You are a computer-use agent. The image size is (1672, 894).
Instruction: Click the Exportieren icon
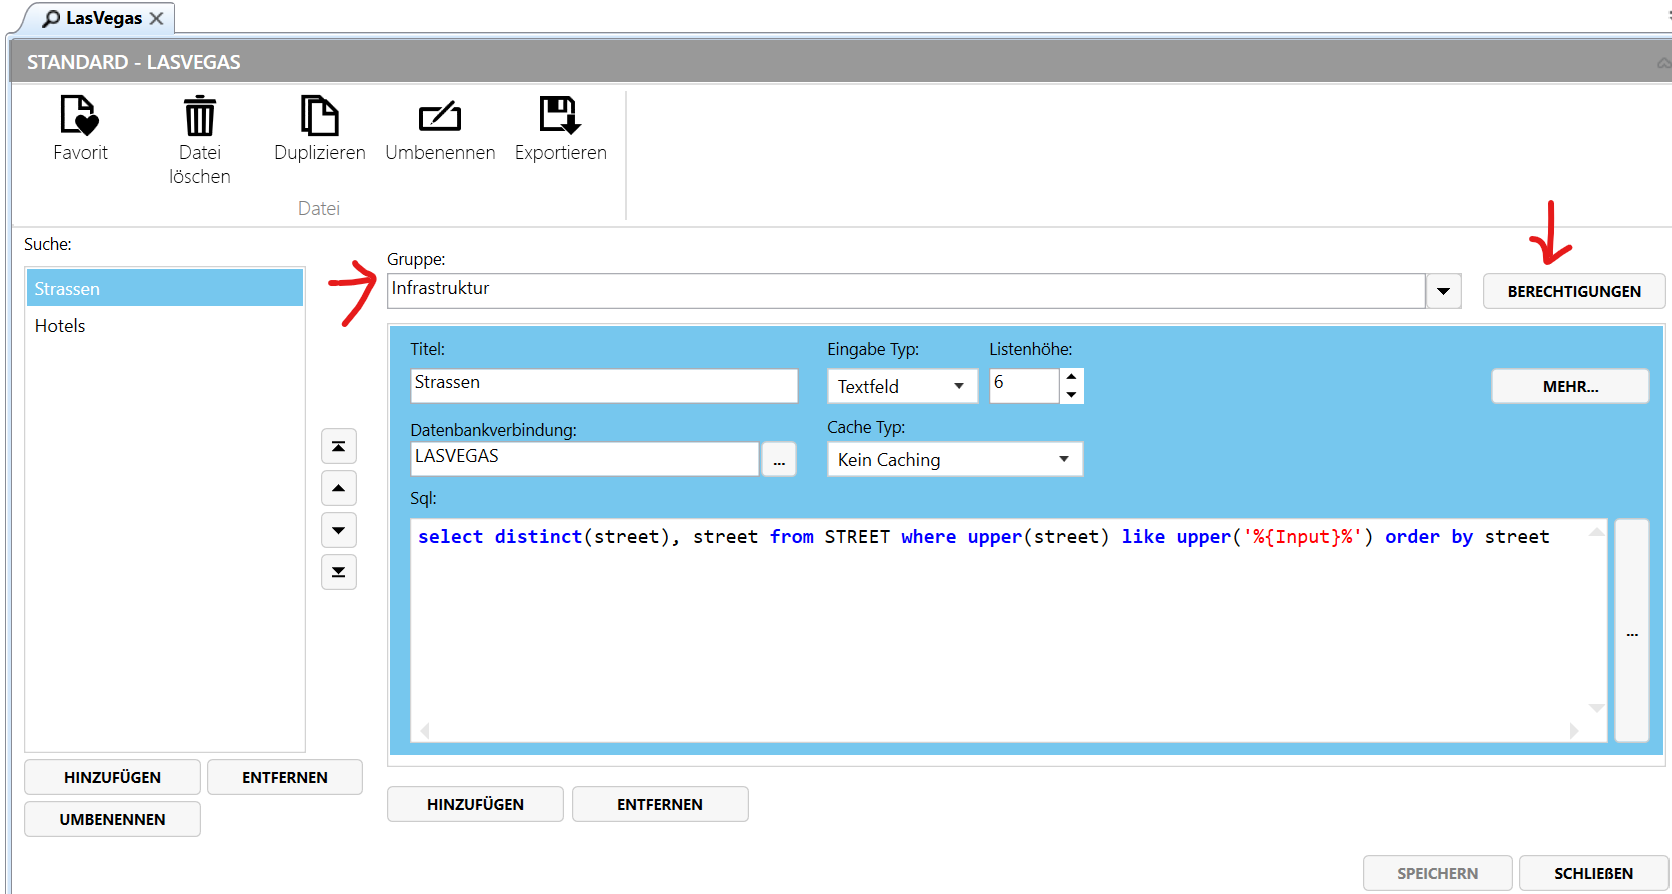pyautogui.click(x=560, y=115)
